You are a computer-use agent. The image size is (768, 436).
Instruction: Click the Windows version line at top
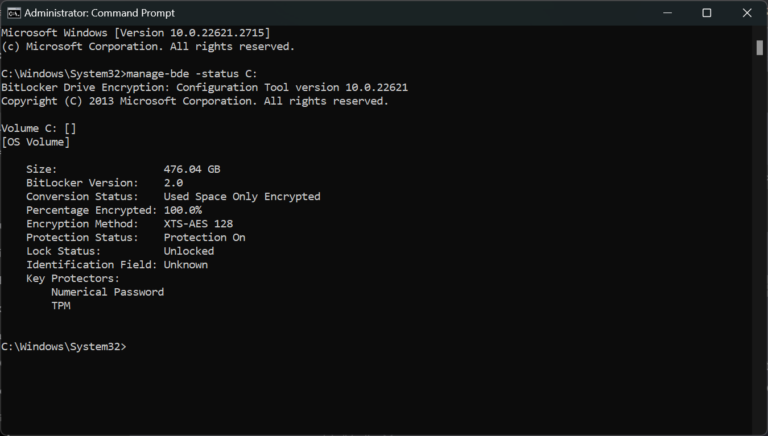click(x=136, y=33)
